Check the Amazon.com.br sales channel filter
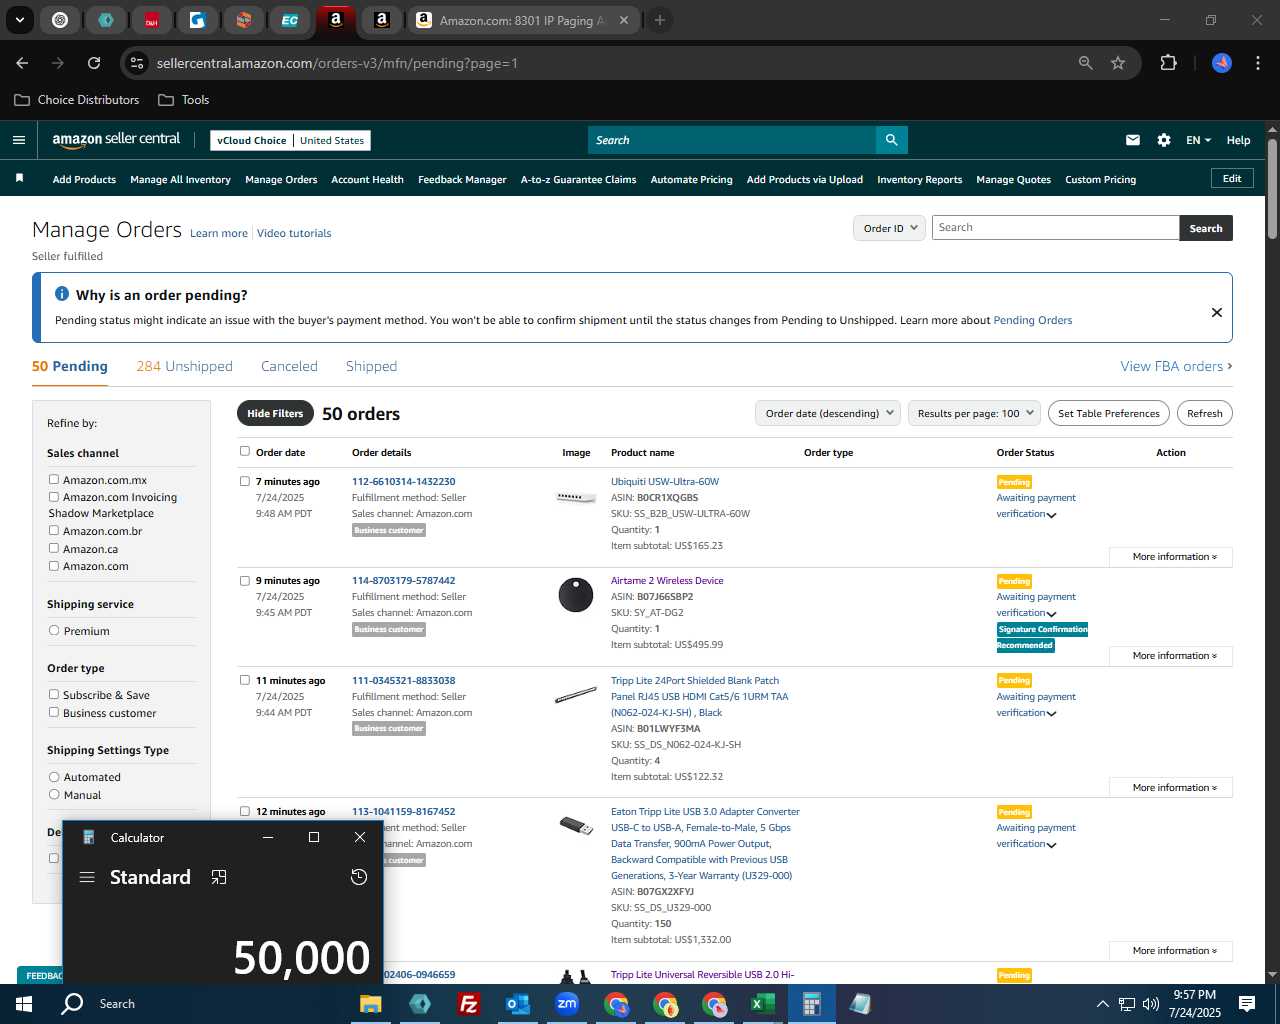This screenshot has height=1024, width=1280. (x=54, y=531)
